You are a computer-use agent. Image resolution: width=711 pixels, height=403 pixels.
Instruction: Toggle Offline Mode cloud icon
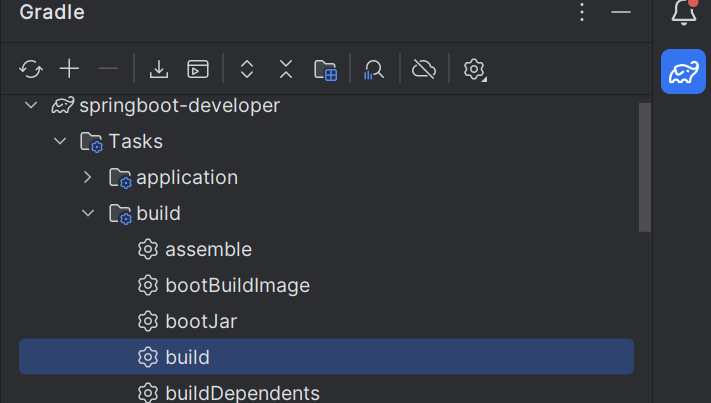[x=424, y=69]
